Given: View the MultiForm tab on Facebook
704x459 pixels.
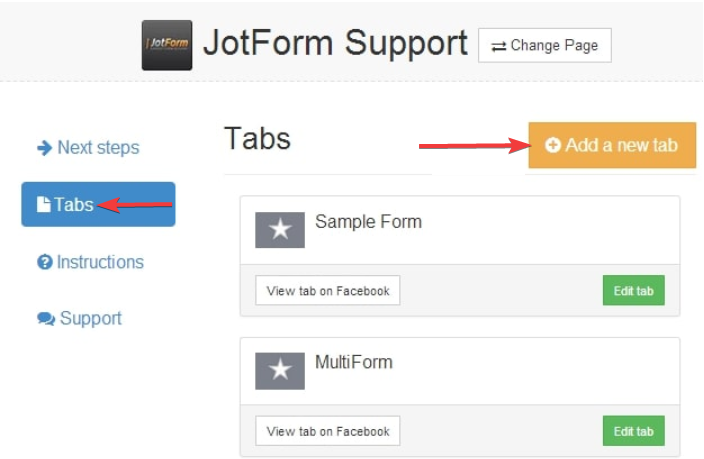Looking at the screenshot, I should click(x=328, y=431).
